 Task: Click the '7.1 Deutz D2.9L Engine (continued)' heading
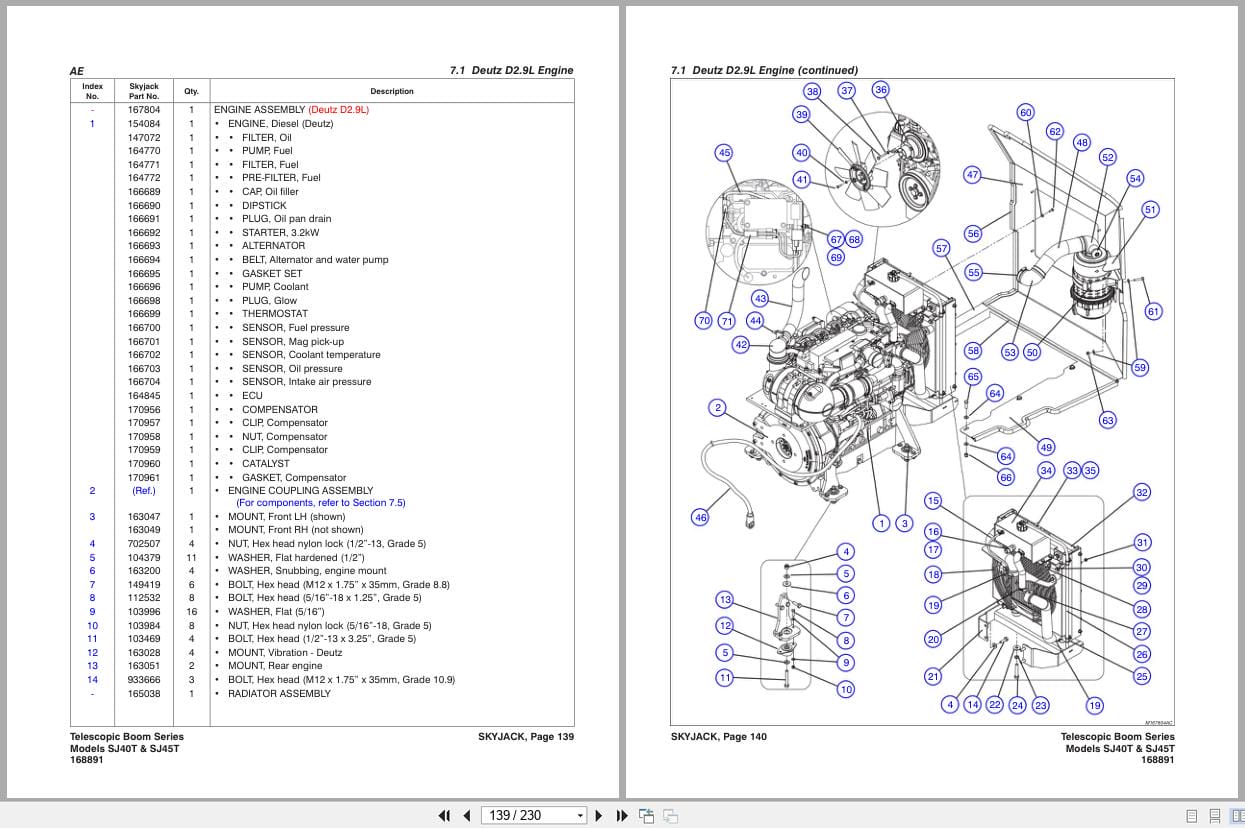(764, 71)
